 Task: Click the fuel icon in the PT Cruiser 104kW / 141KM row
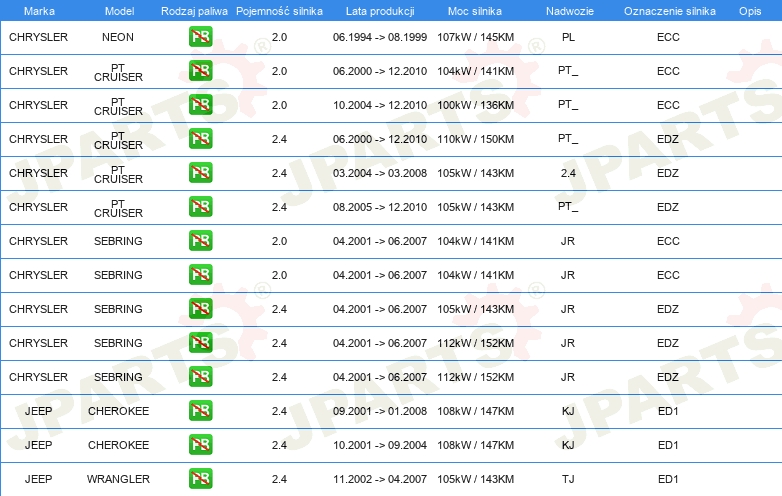tap(200, 71)
